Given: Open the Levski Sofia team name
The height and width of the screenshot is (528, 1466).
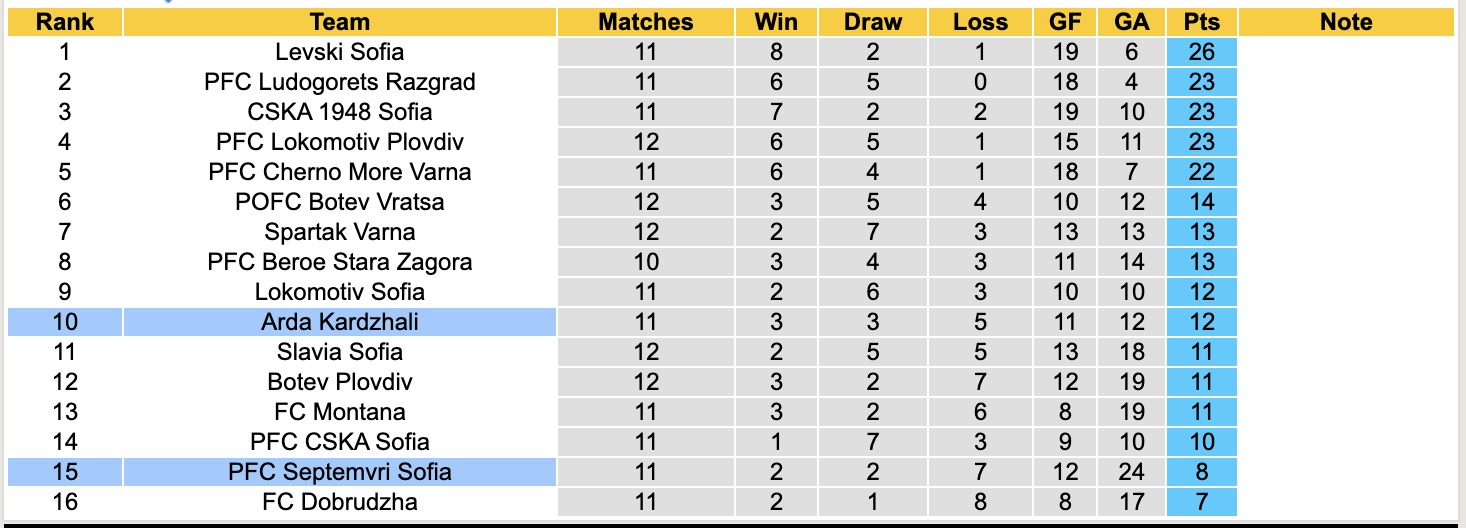Looking at the screenshot, I should click(340, 52).
